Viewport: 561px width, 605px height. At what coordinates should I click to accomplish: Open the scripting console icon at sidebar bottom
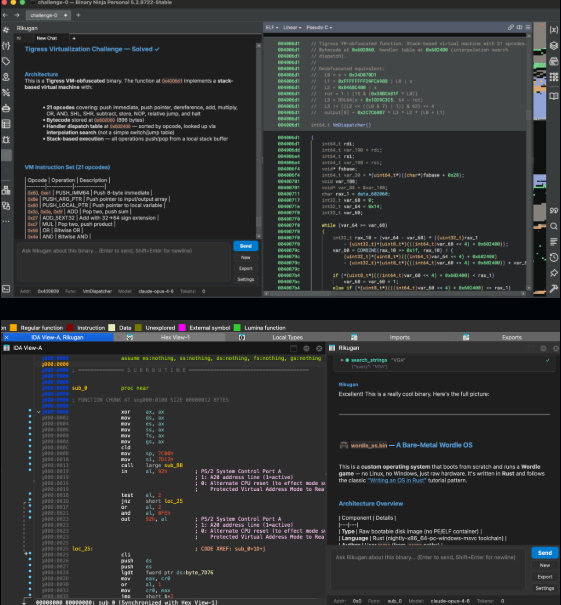pyautogui.click(x=6, y=288)
